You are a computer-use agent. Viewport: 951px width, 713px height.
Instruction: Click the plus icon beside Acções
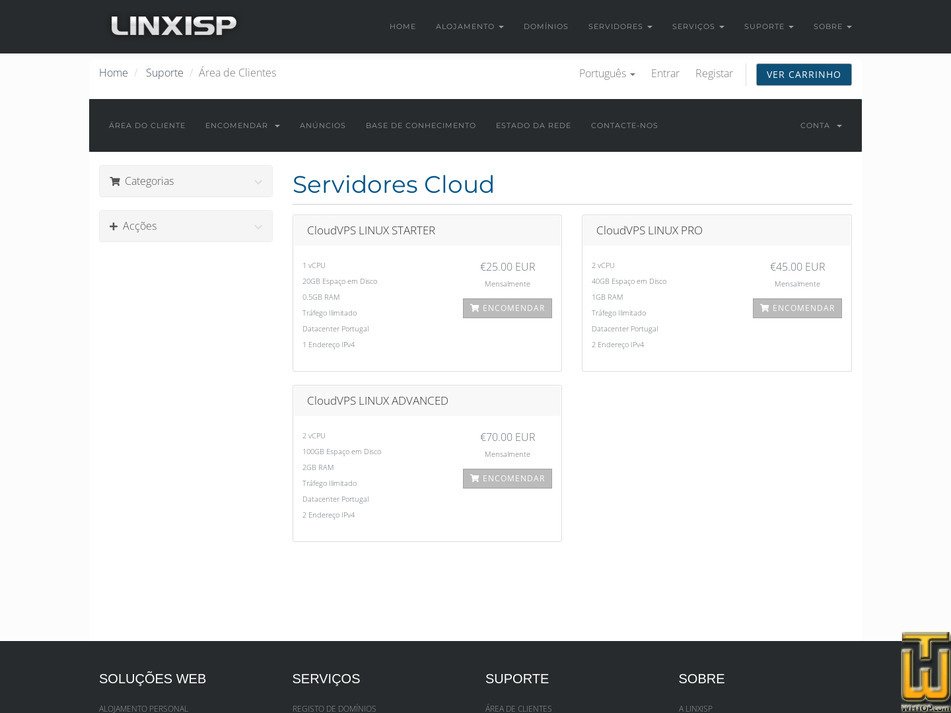coord(113,226)
